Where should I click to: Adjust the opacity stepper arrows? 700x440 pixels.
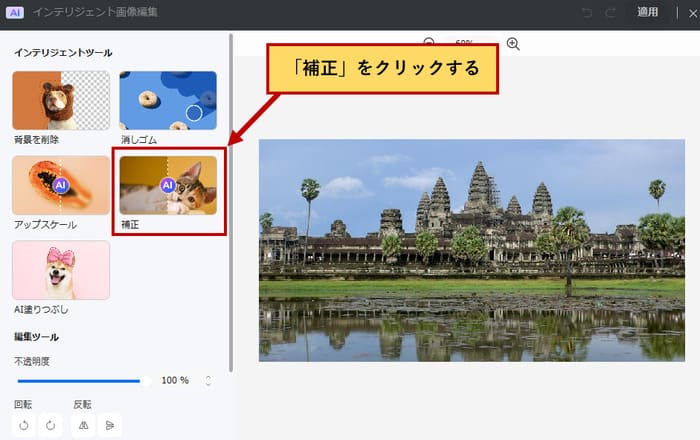coord(208,381)
